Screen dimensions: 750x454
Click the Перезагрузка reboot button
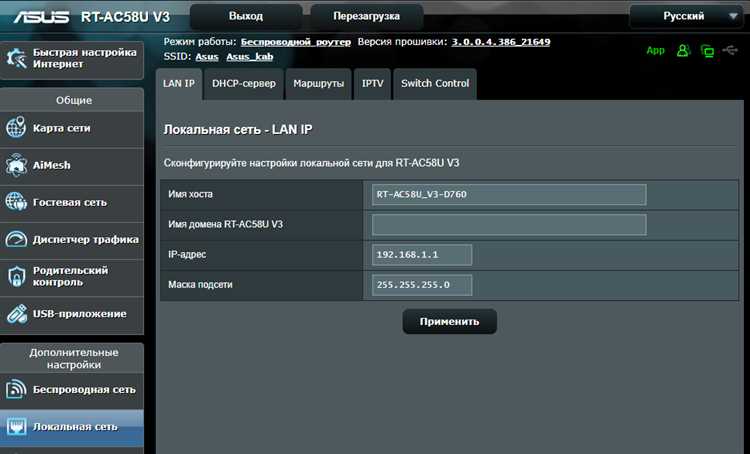pyautogui.click(x=366, y=16)
